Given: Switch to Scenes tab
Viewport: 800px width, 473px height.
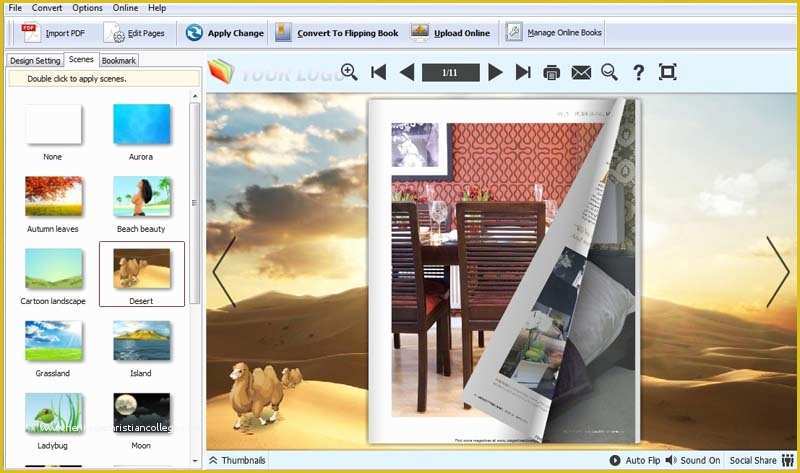Looking at the screenshot, I should click(x=81, y=60).
